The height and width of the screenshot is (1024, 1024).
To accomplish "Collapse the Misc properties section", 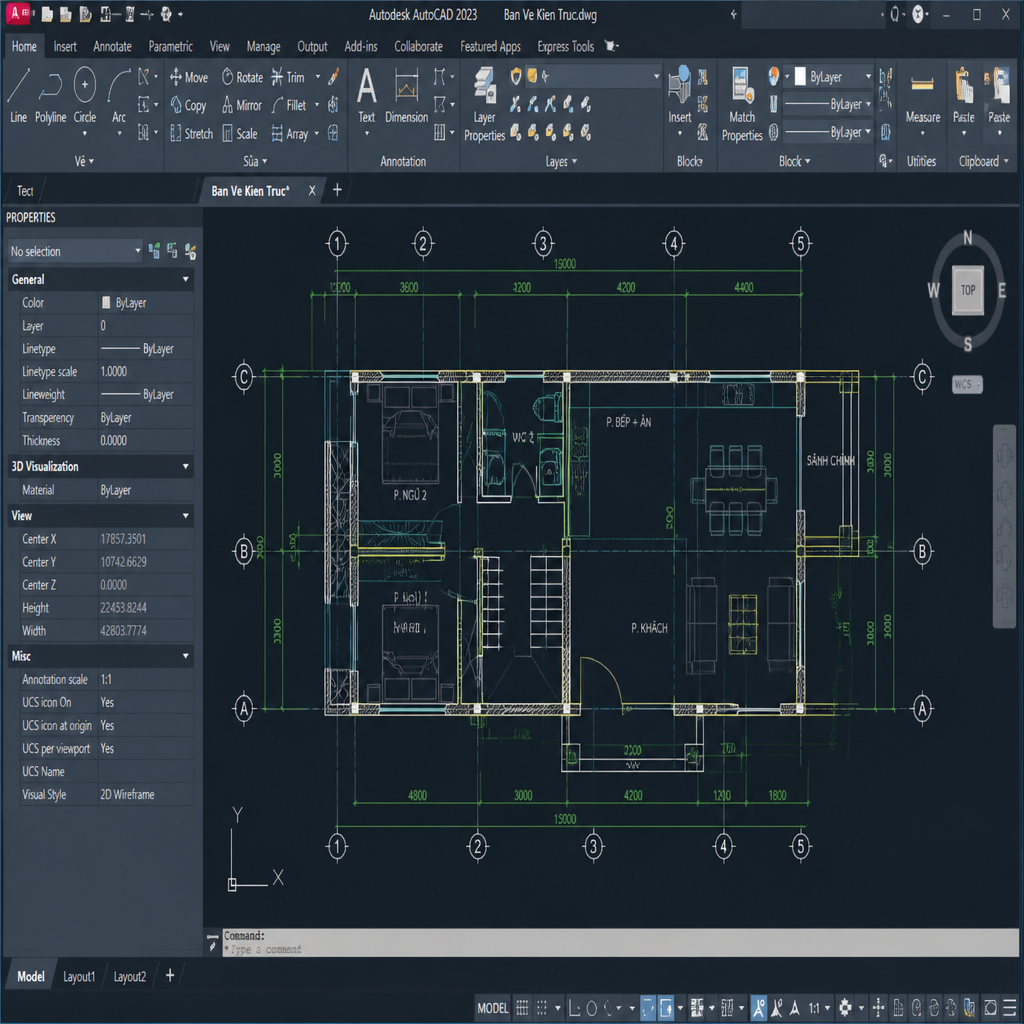I will click(x=185, y=656).
